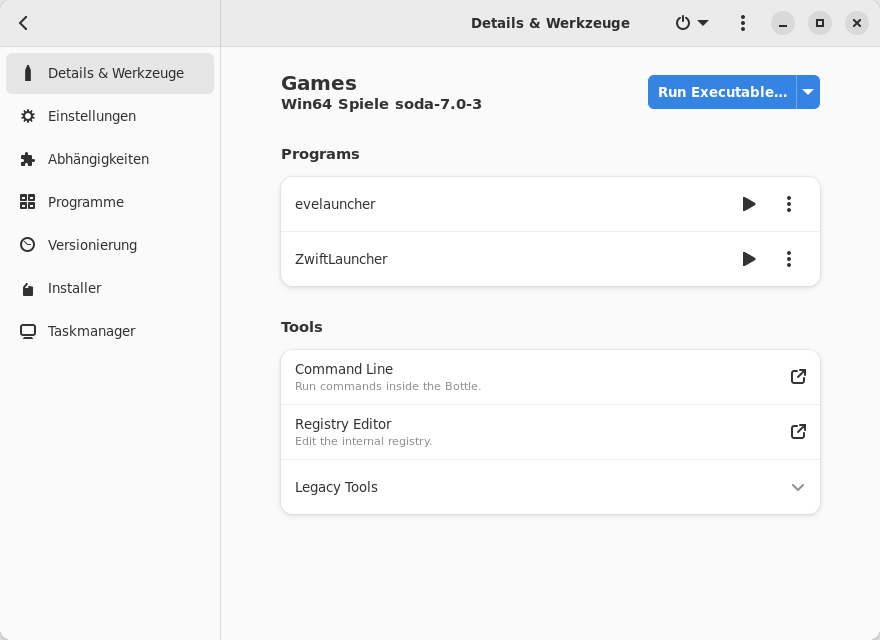The image size is (880, 640).
Task: Select Details & Werkzeuge in the sidebar
Action: pos(110,73)
